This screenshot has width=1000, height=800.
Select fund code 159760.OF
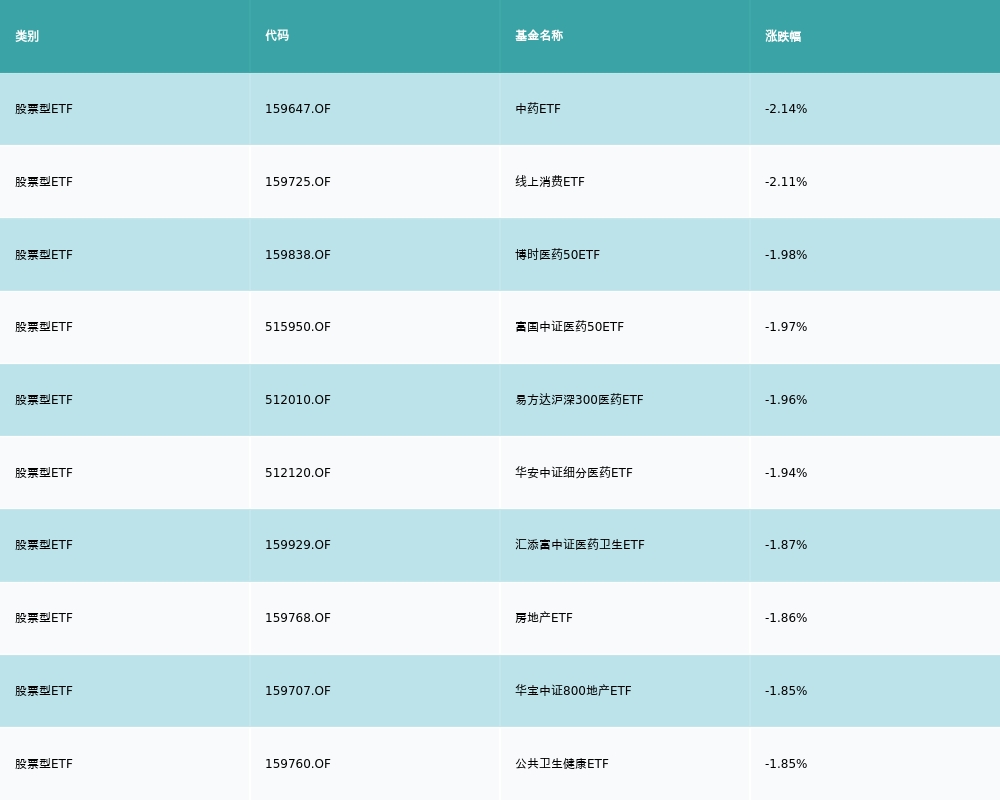click(298, 764)
